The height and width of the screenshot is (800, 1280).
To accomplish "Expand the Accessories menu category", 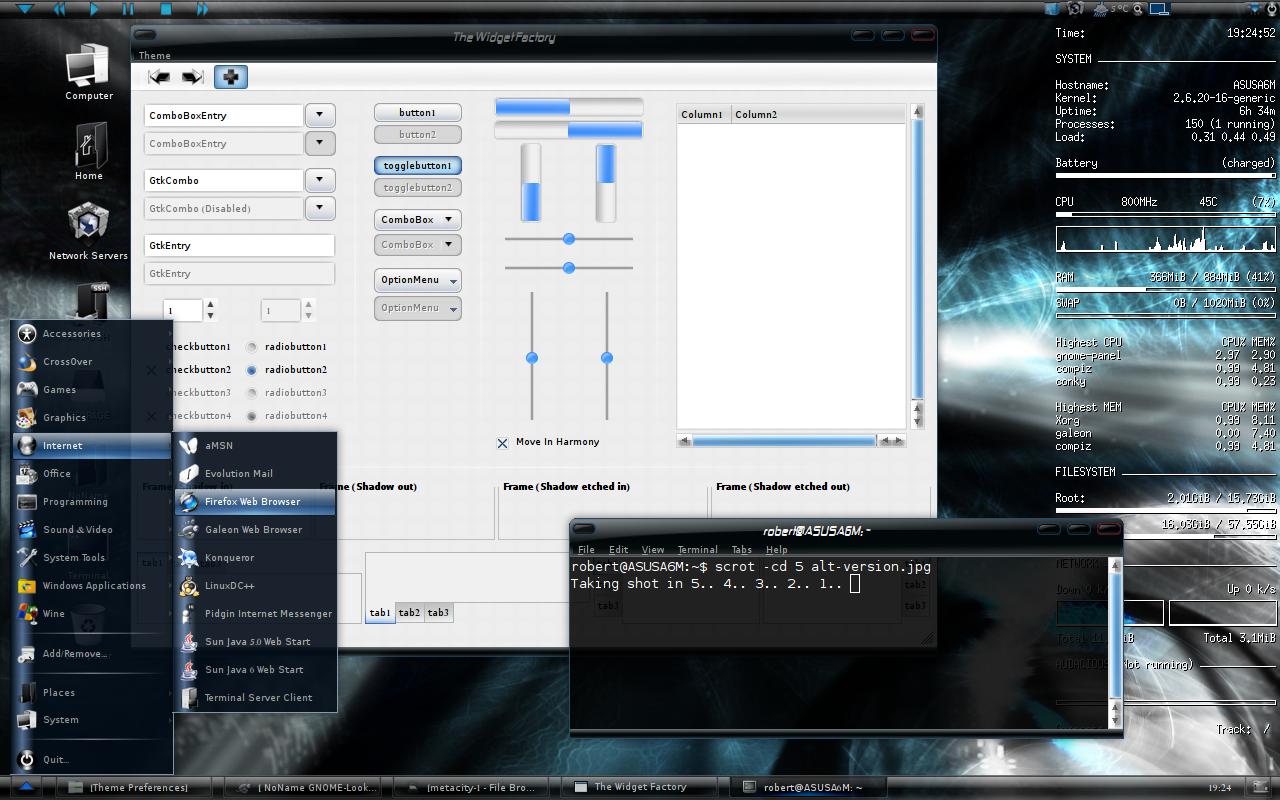I will coord(92,334).
